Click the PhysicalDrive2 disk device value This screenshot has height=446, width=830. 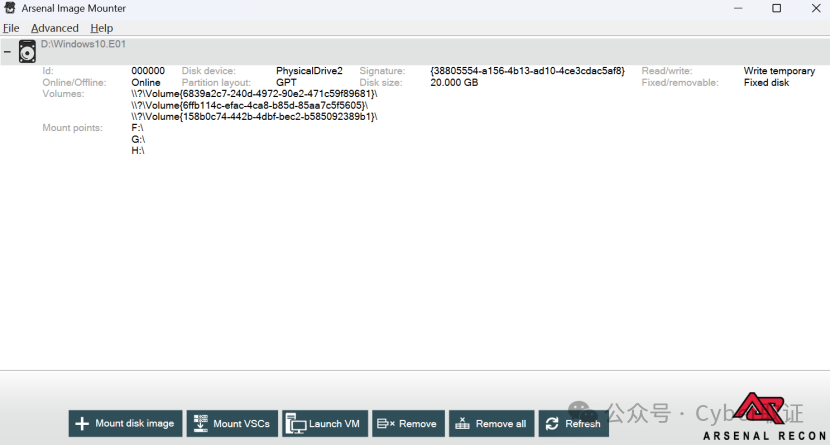click(309, 71)
